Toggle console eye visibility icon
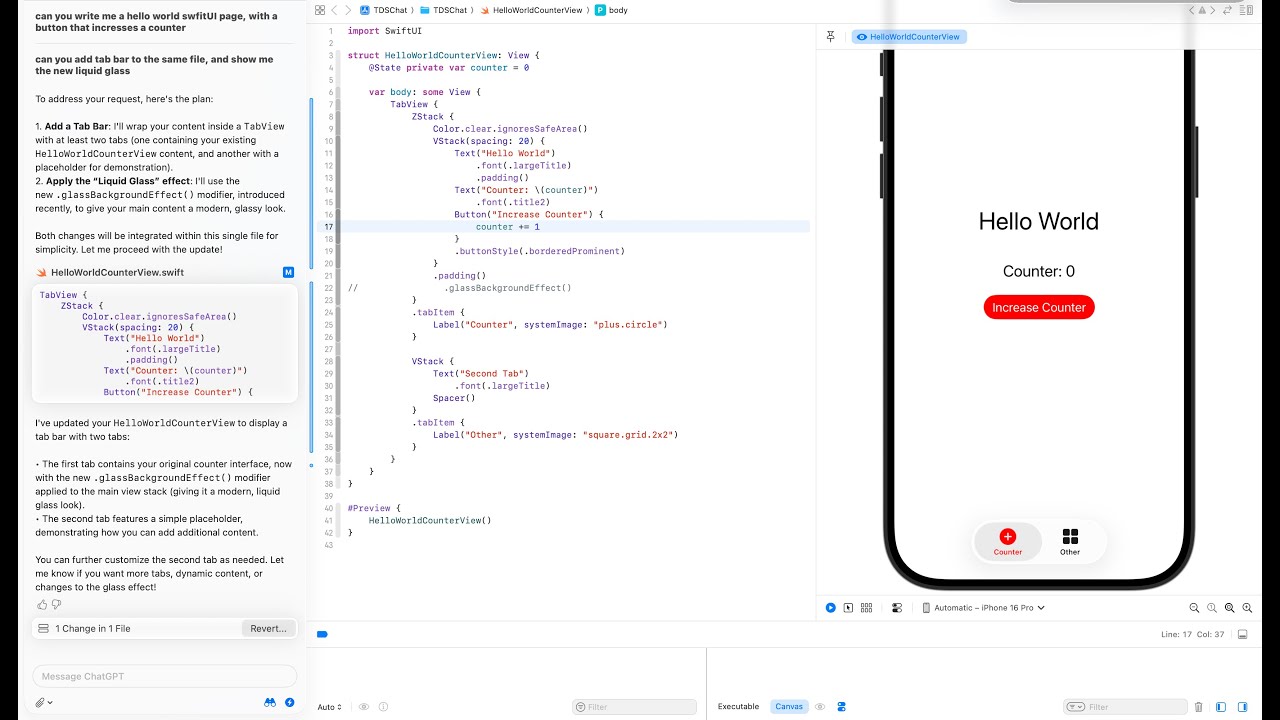The image size is (1280, 720). (x=820, y=707)
